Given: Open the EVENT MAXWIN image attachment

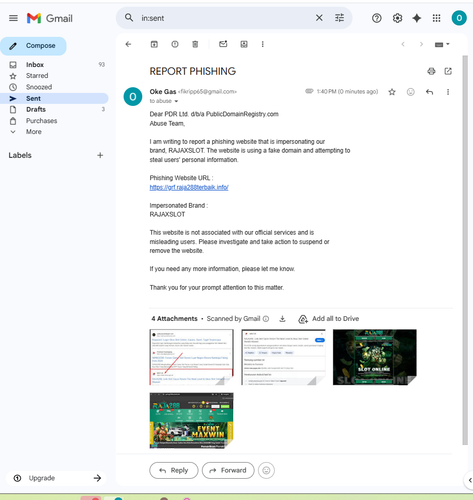Looking at the screenshot, I should point(191,421).
